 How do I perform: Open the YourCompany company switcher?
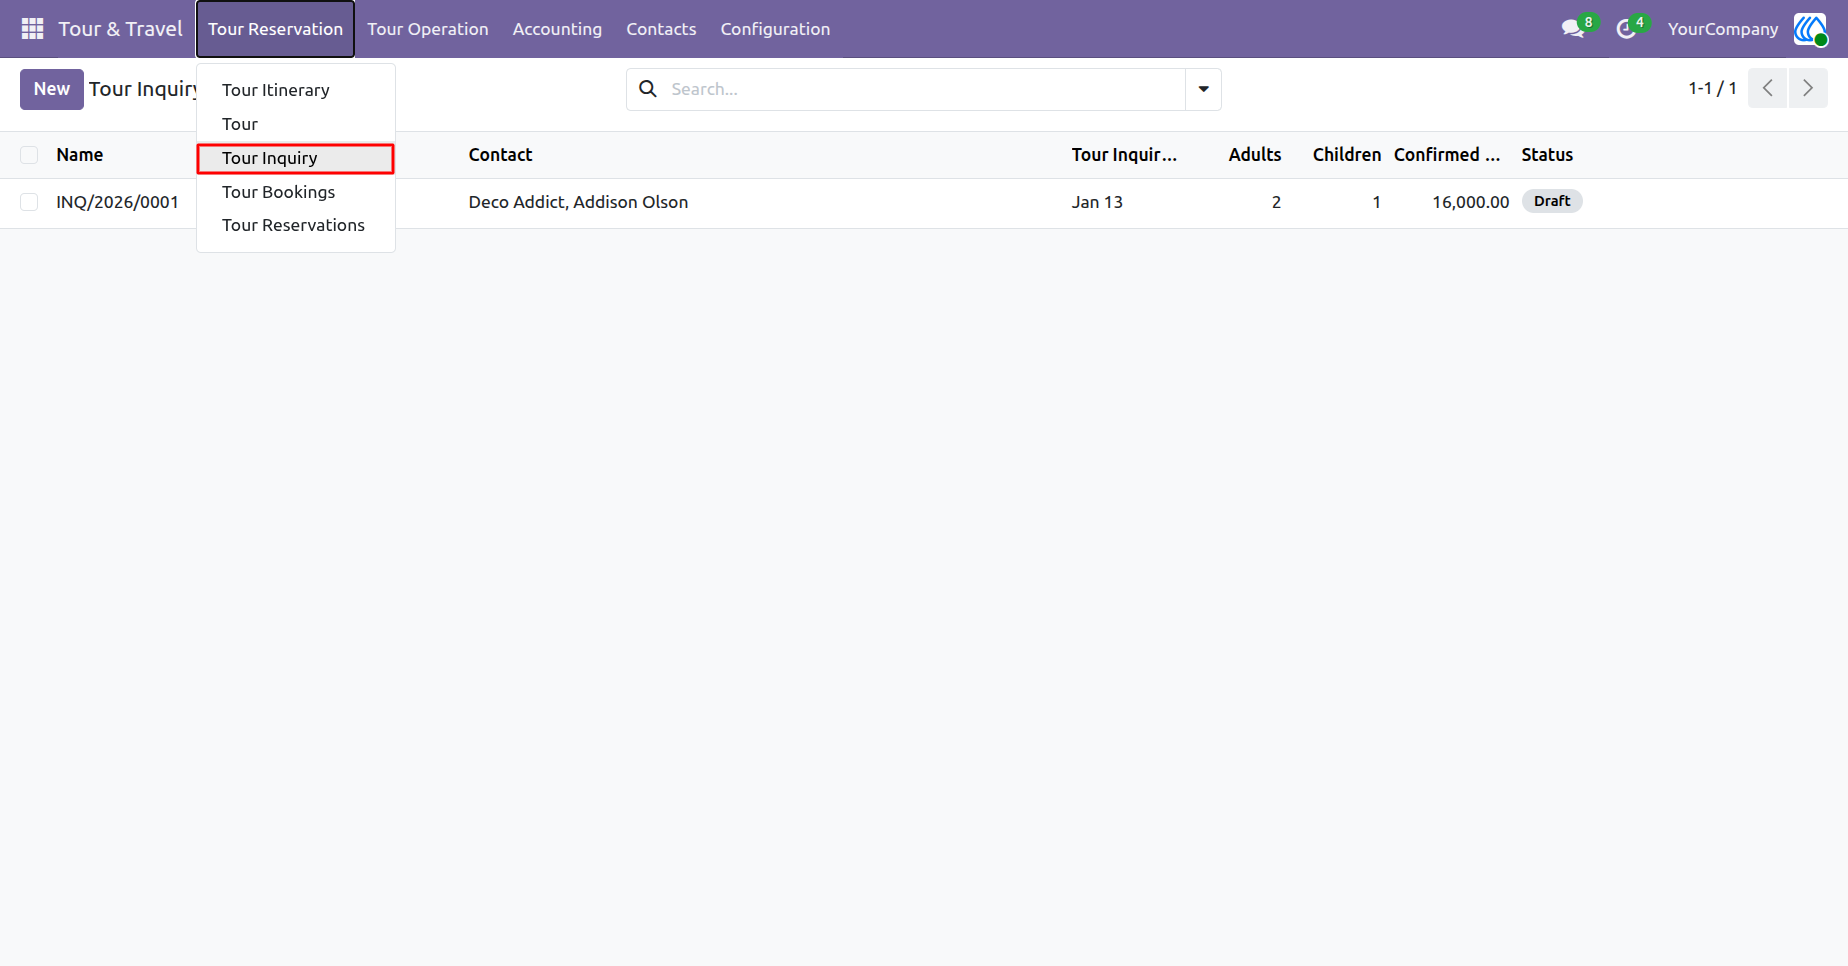pyautogui.click(x=1723, y=29)
